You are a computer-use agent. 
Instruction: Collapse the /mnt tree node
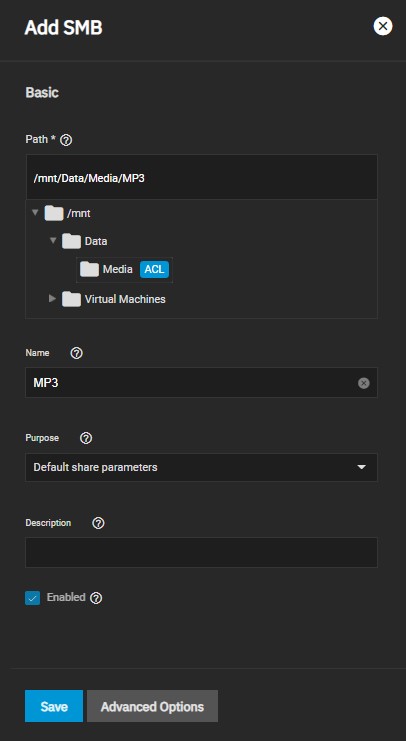(35, 212)
